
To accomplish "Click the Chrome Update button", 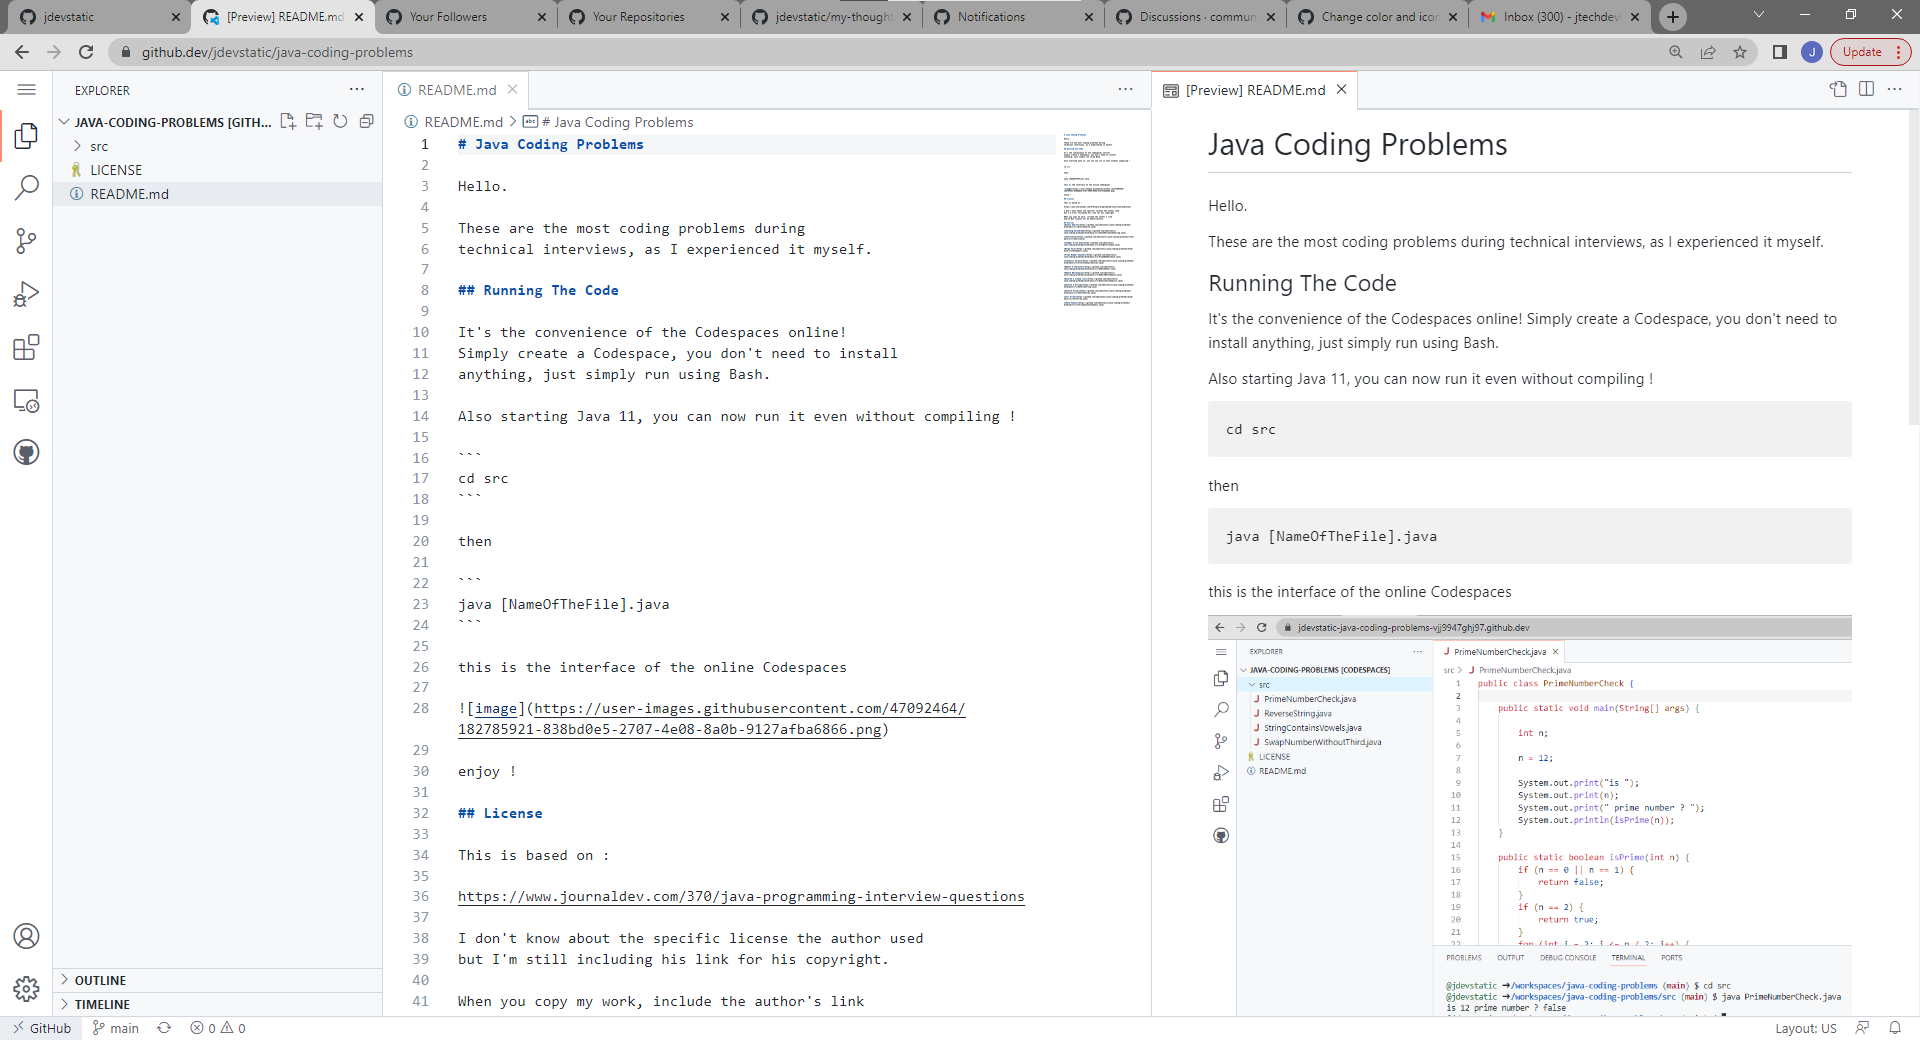I will pos(1870,52).
